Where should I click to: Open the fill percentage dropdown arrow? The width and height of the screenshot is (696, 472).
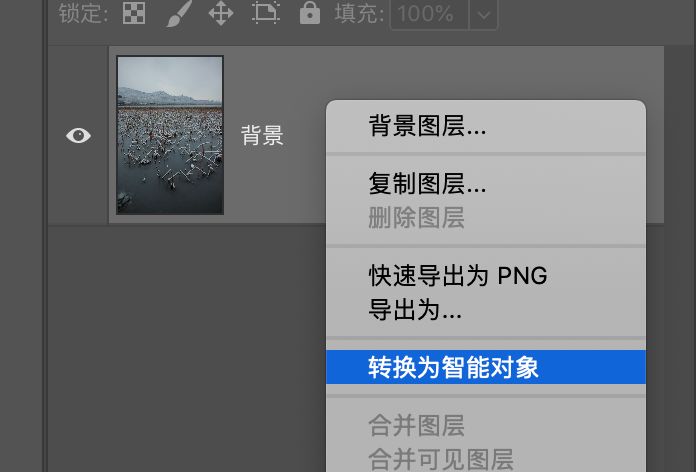click(483, 14)
